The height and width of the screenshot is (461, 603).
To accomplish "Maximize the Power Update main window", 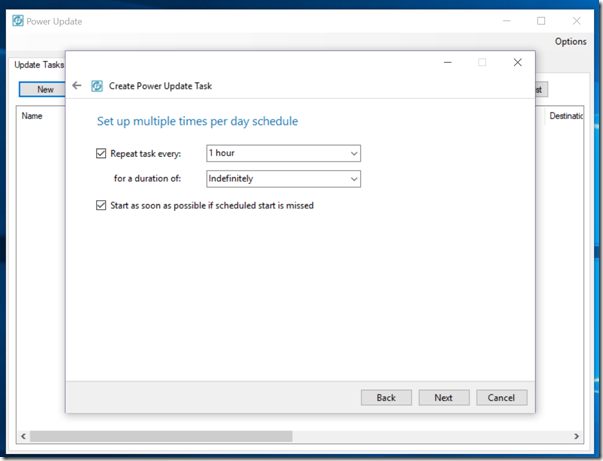I will 541,21.
